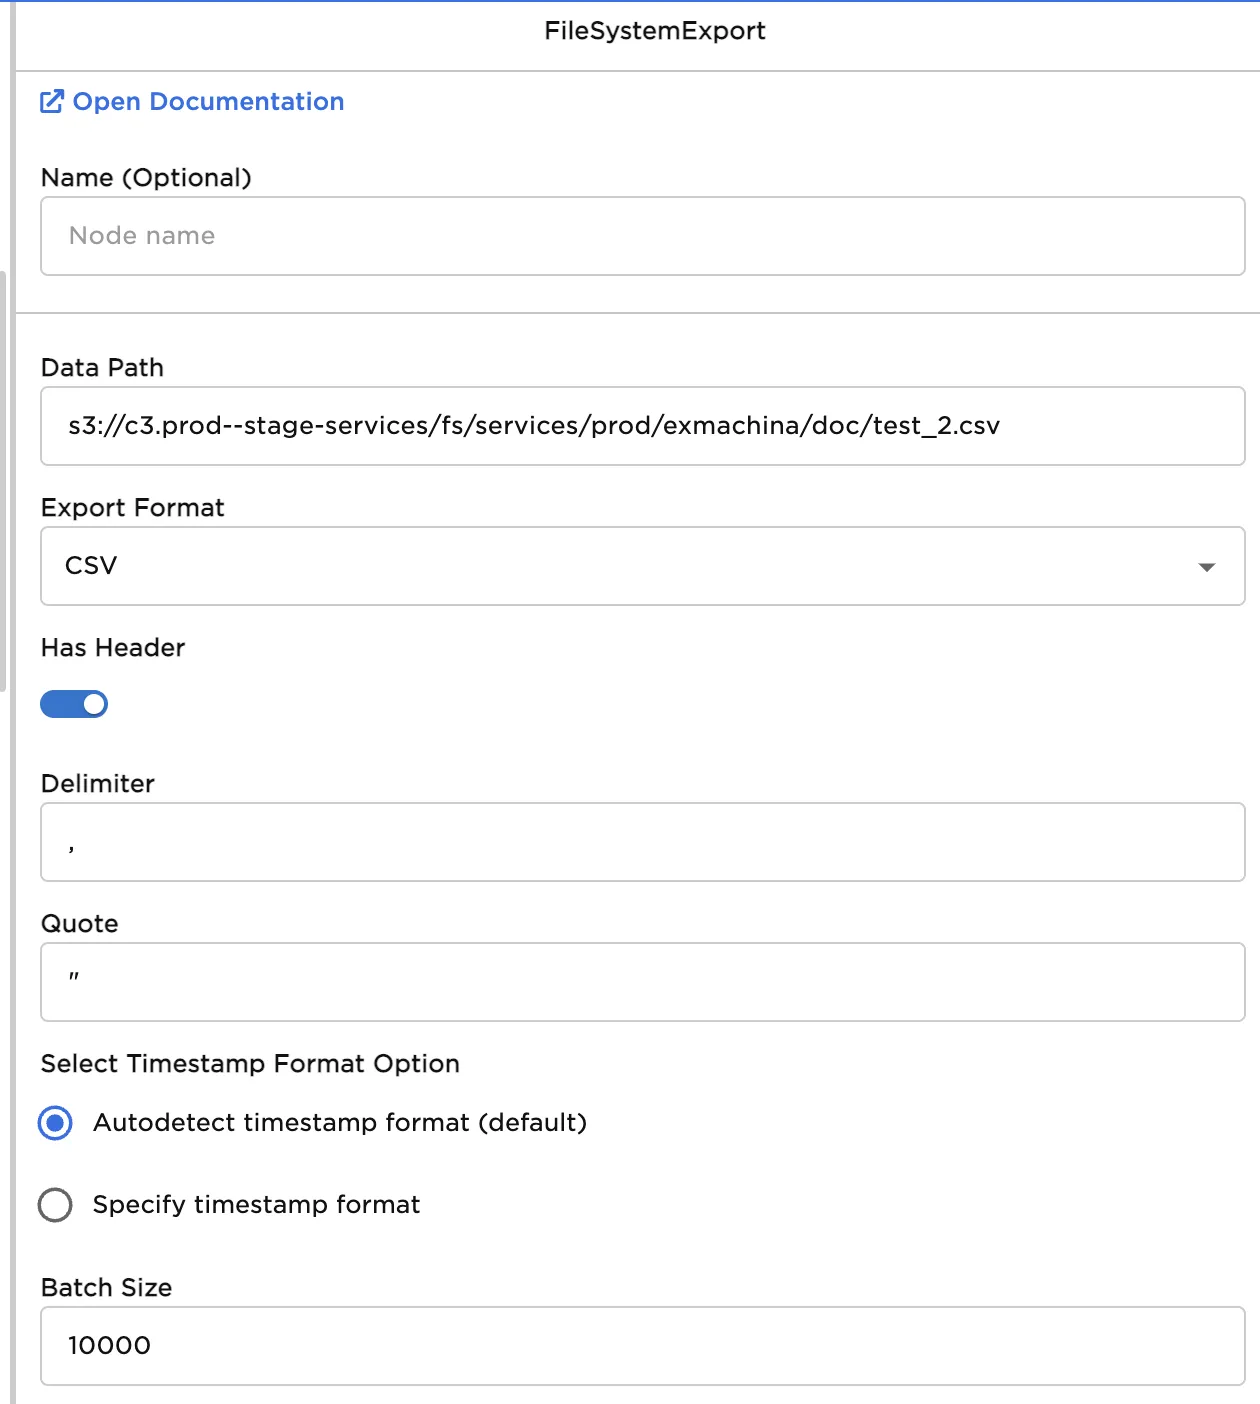
Task: Click the Has Header label
Action: coord(113,648)
